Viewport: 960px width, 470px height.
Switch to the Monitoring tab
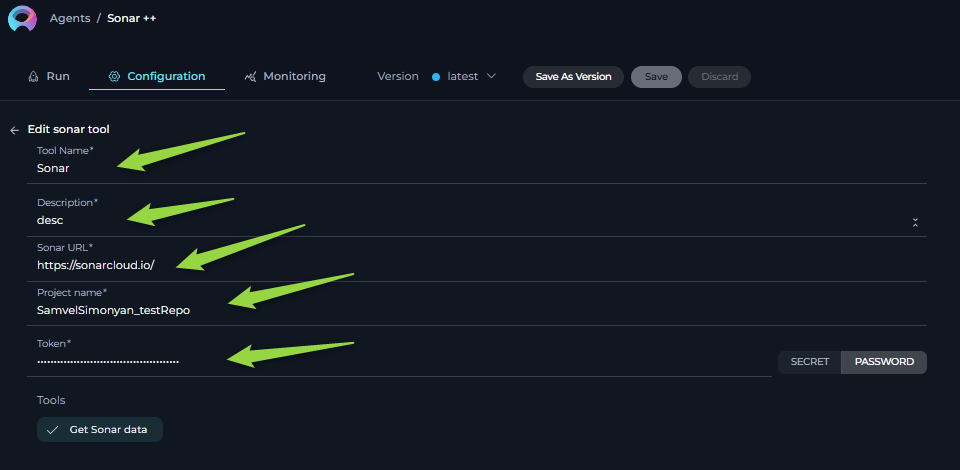(285, 76)
